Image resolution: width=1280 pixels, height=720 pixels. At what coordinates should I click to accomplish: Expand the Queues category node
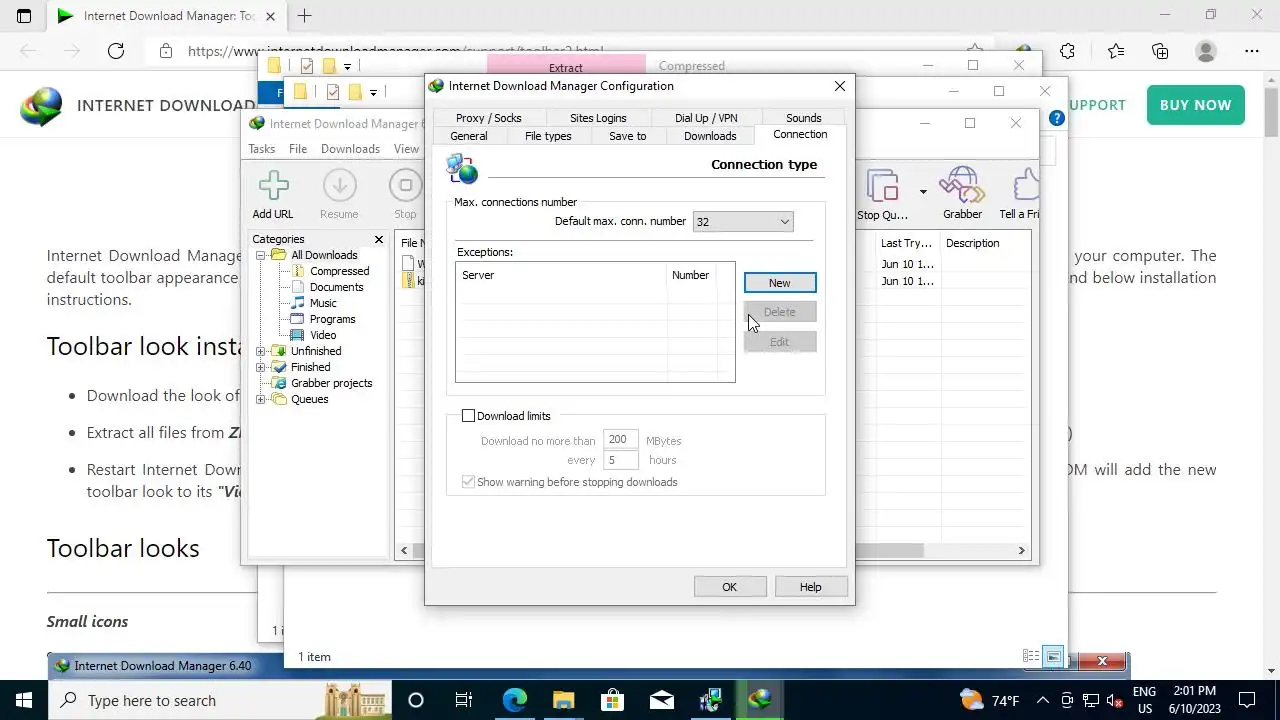[261, 399]
